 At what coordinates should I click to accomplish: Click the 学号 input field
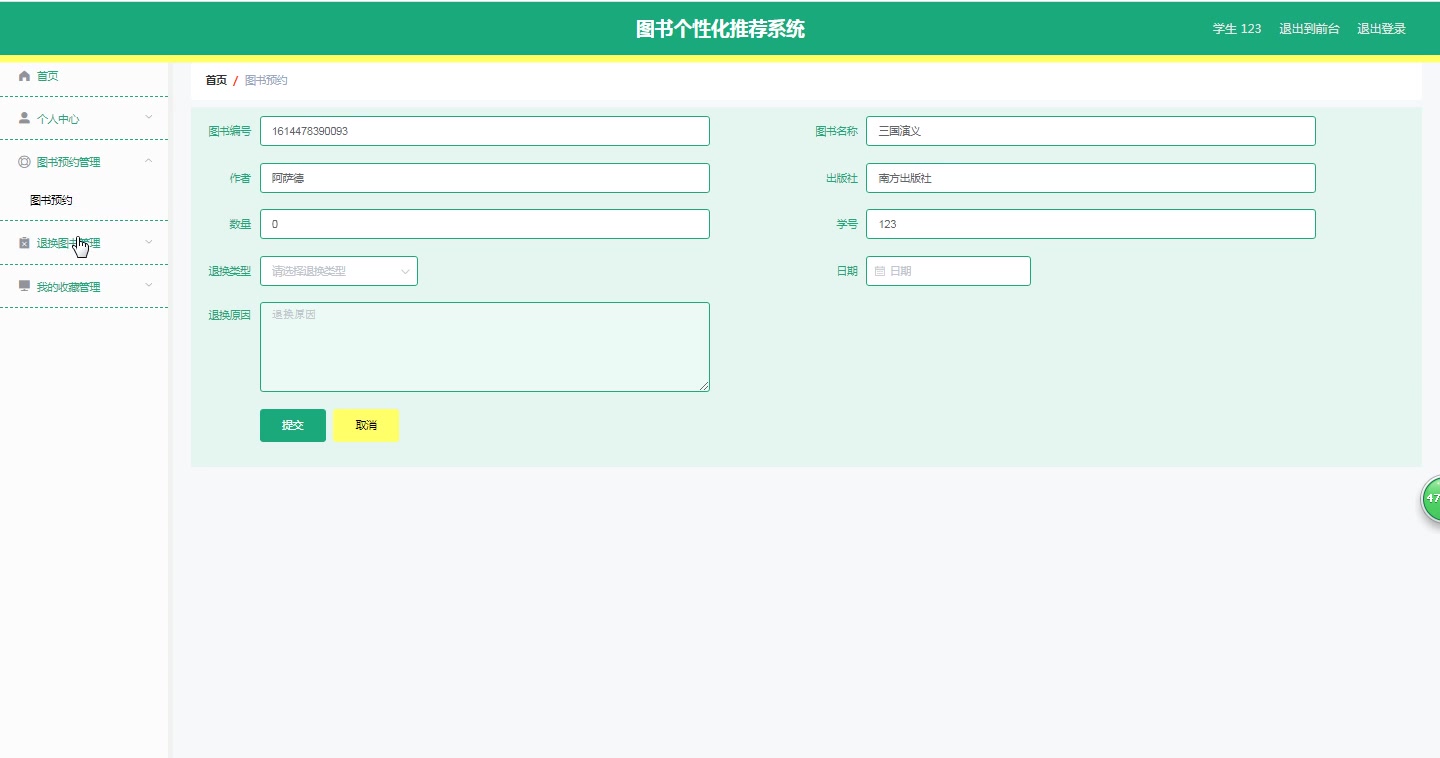point(1091,224)
